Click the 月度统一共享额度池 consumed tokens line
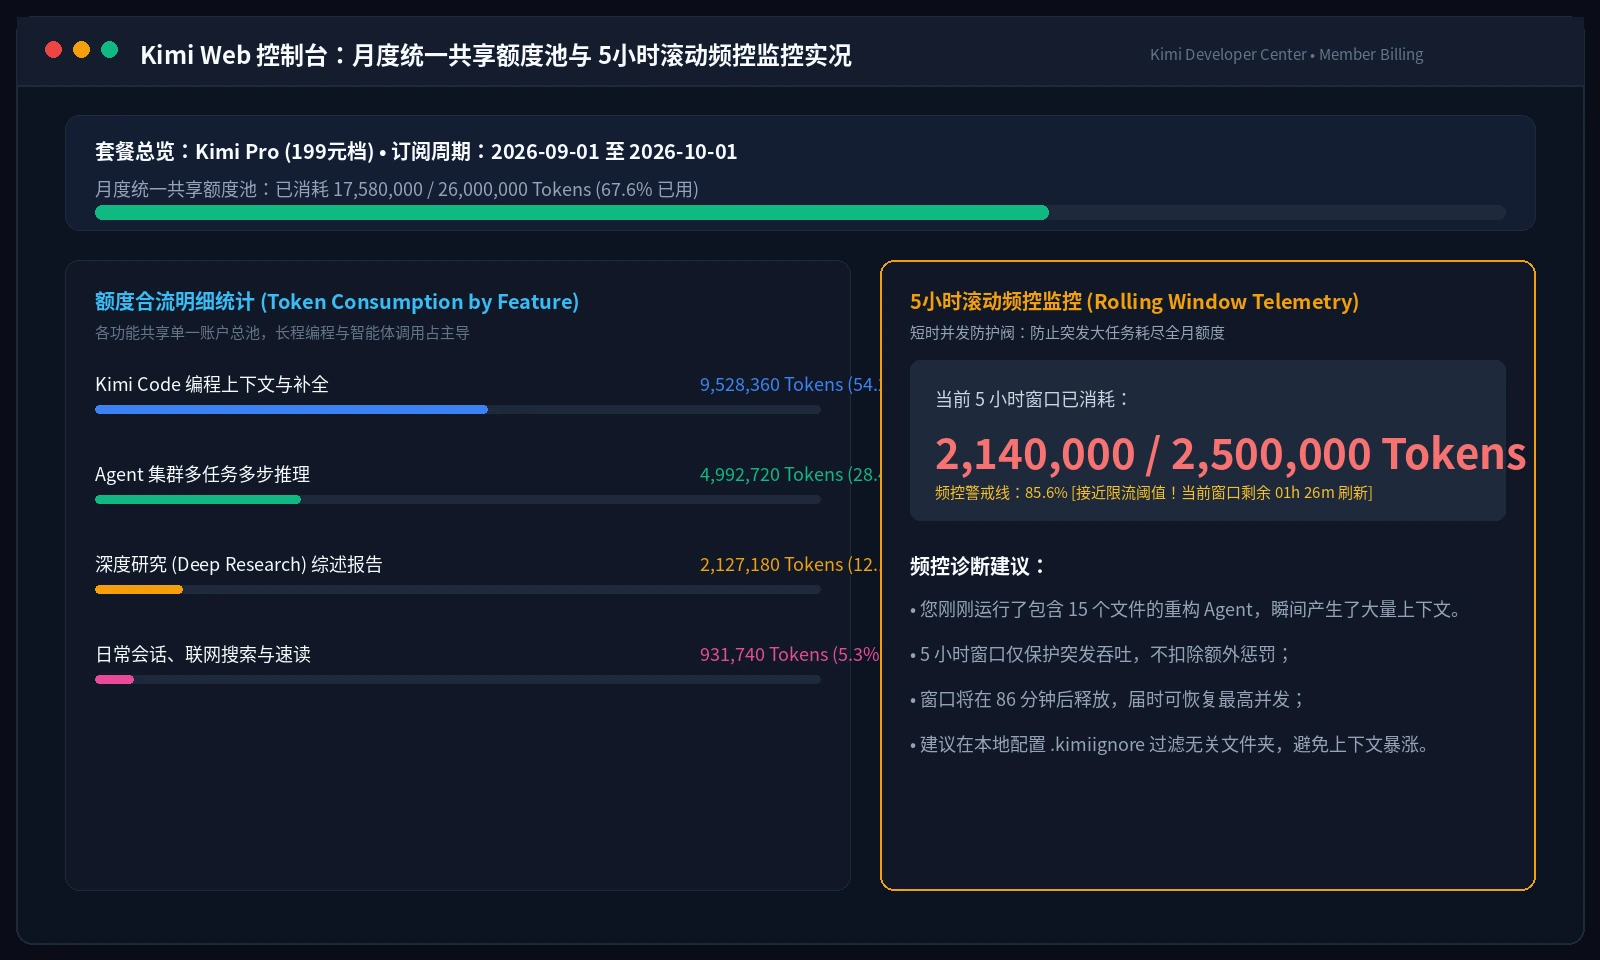This screenshot has width=1600, height=960. click(x=397, y=189)
